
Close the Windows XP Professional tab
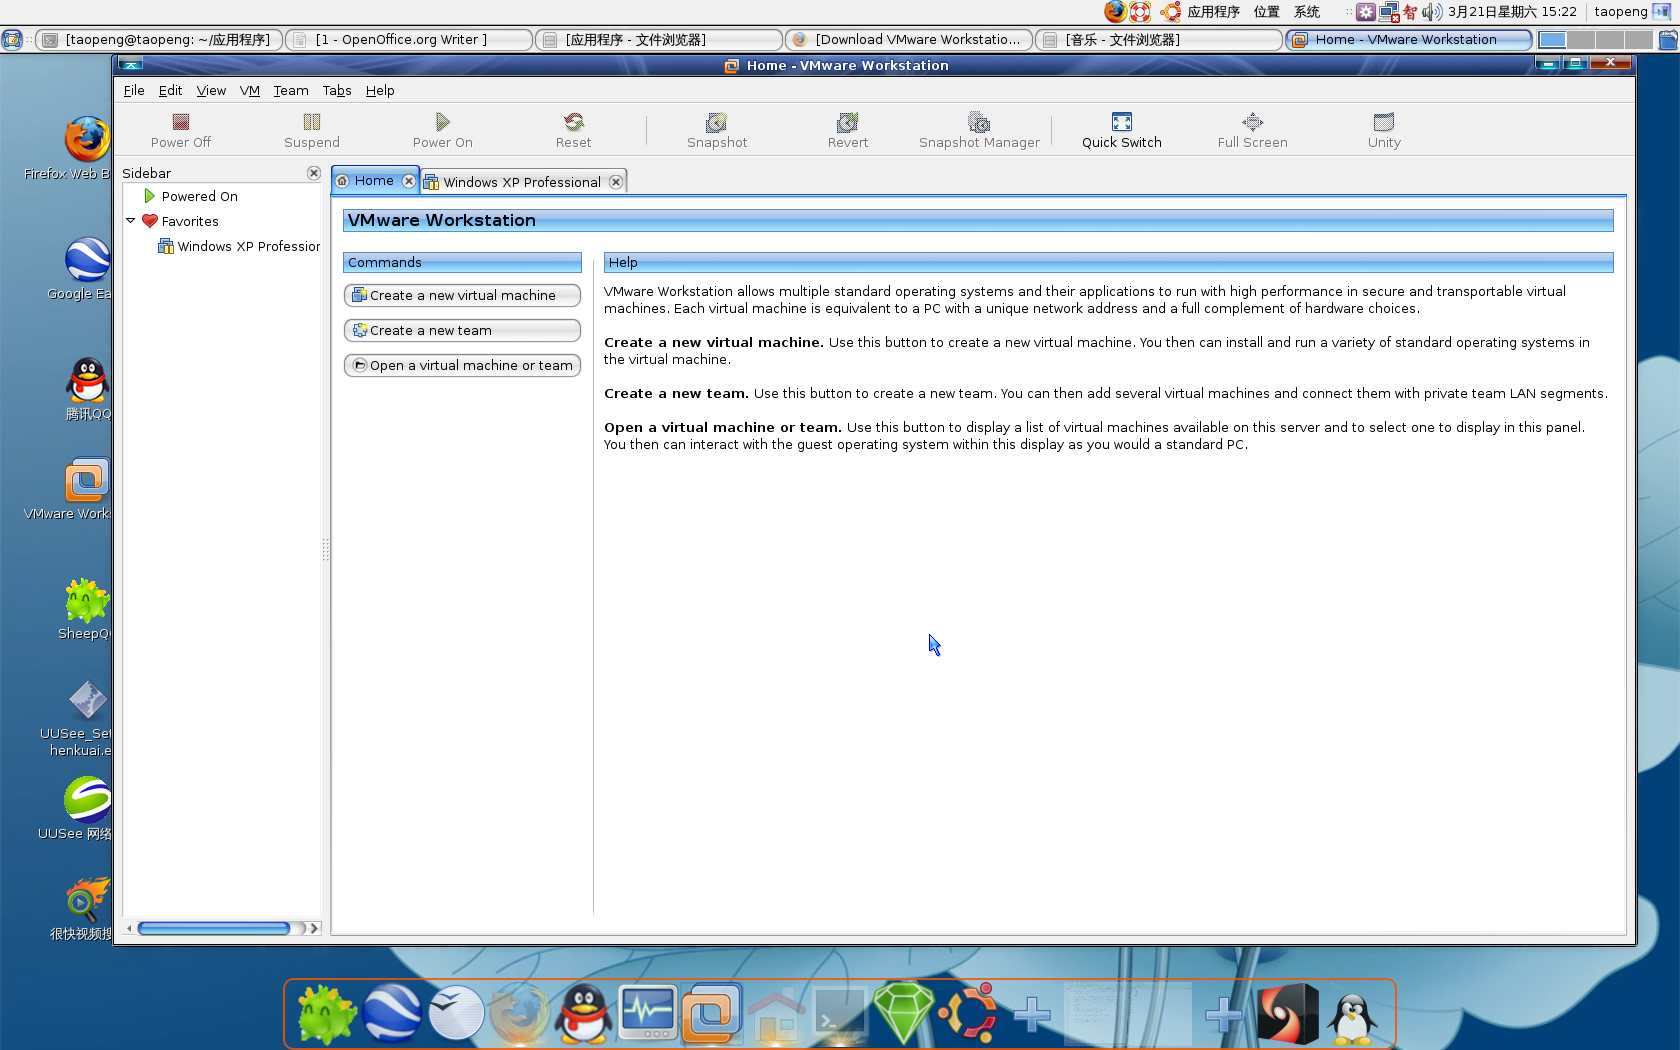click(x=616, y=182)
